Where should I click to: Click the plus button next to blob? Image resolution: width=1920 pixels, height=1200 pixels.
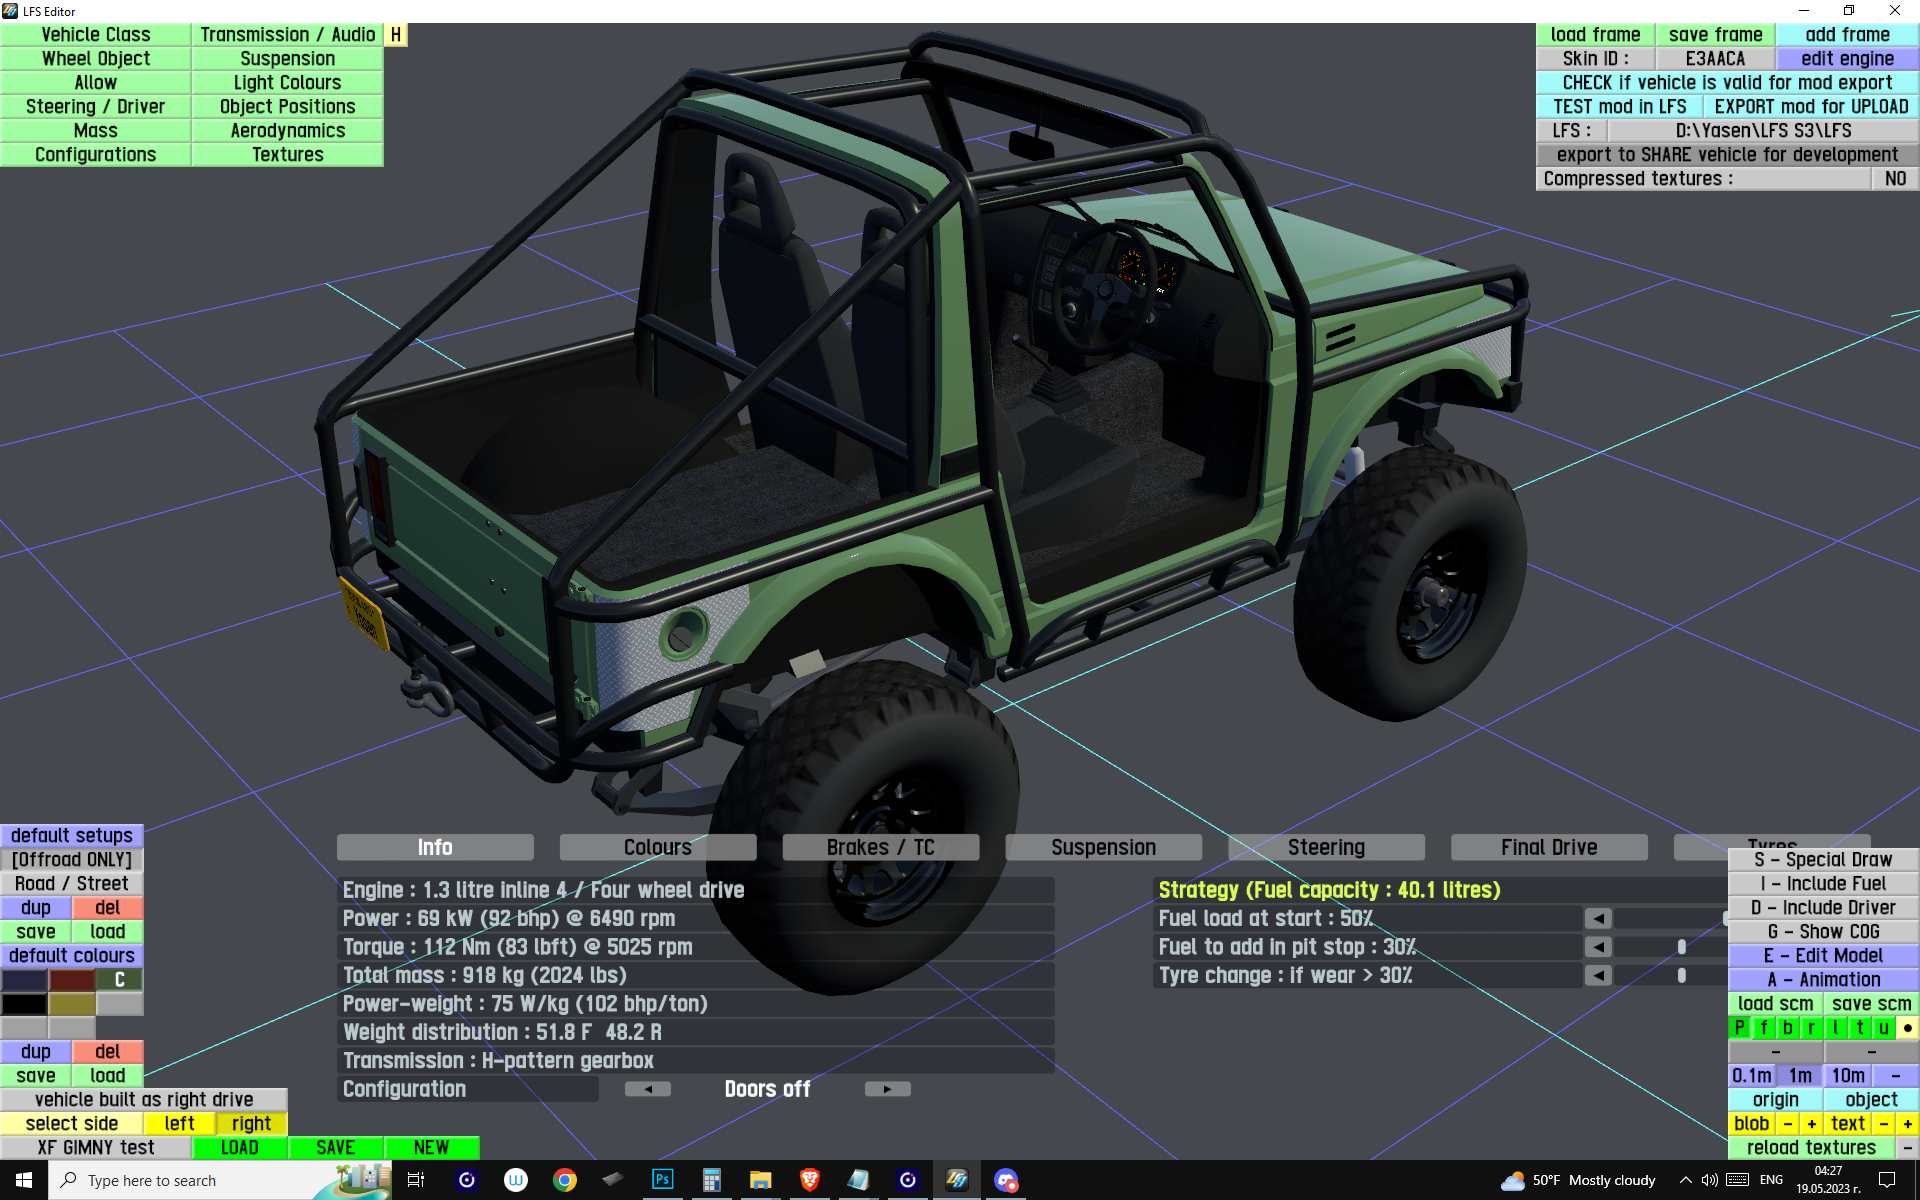click(1812, 1124)
